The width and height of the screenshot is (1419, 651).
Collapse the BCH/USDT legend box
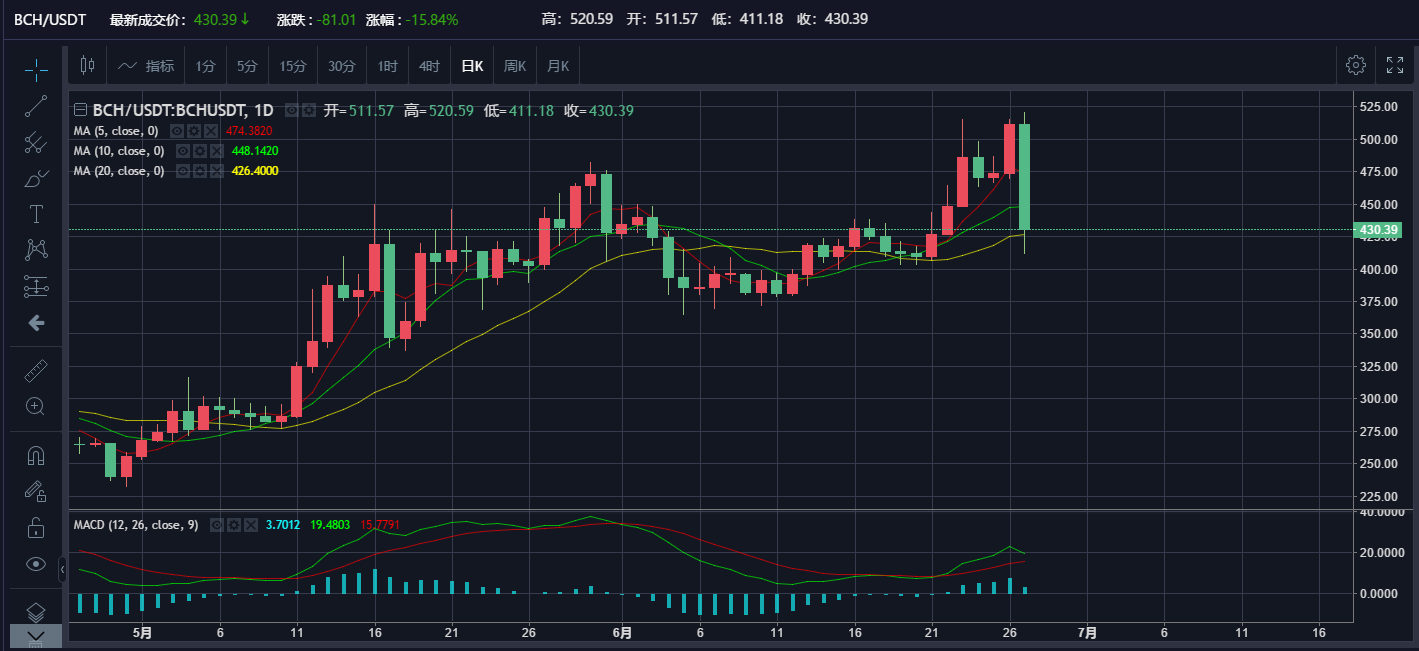[x=80, y=110]
